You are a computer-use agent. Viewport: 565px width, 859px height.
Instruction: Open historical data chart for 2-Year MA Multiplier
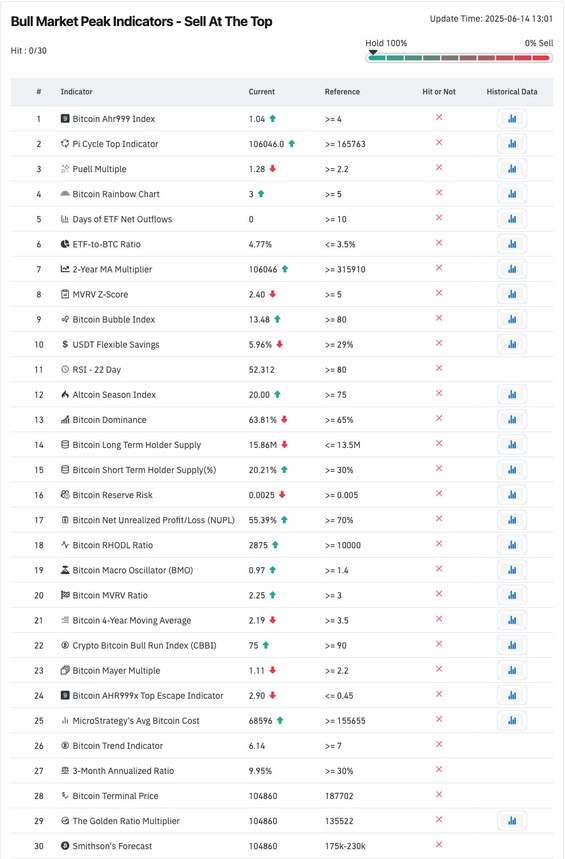tap(512, 269)
